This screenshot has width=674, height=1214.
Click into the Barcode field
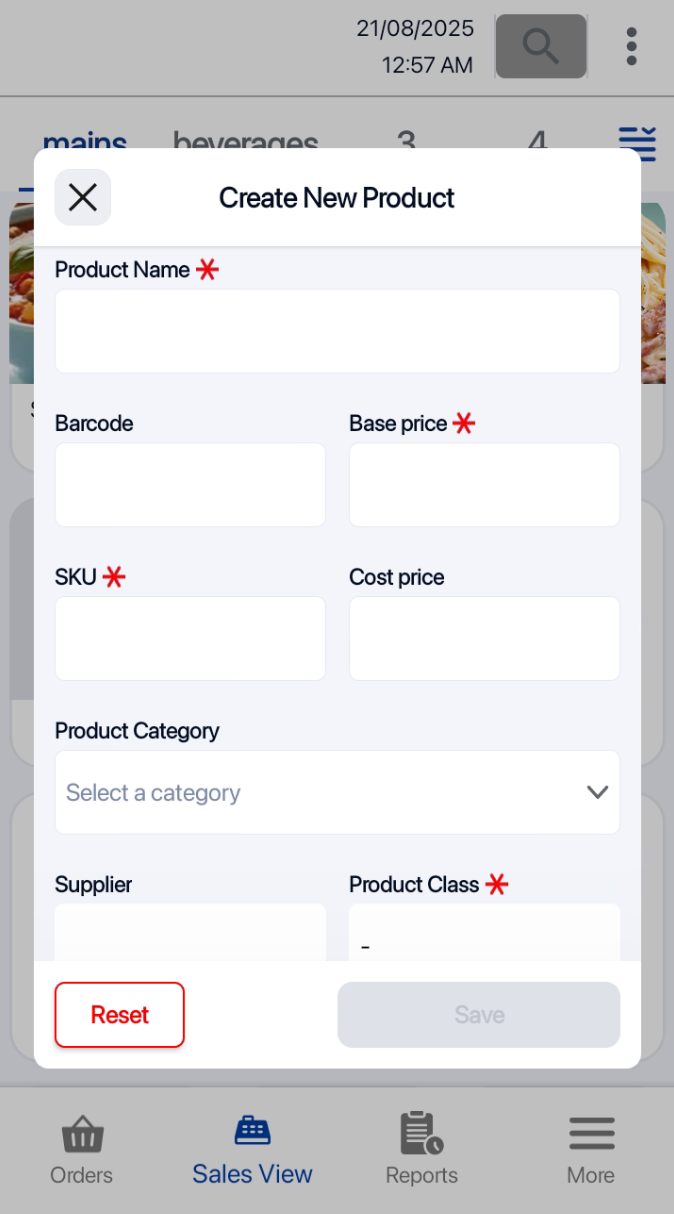pos(190,485)
